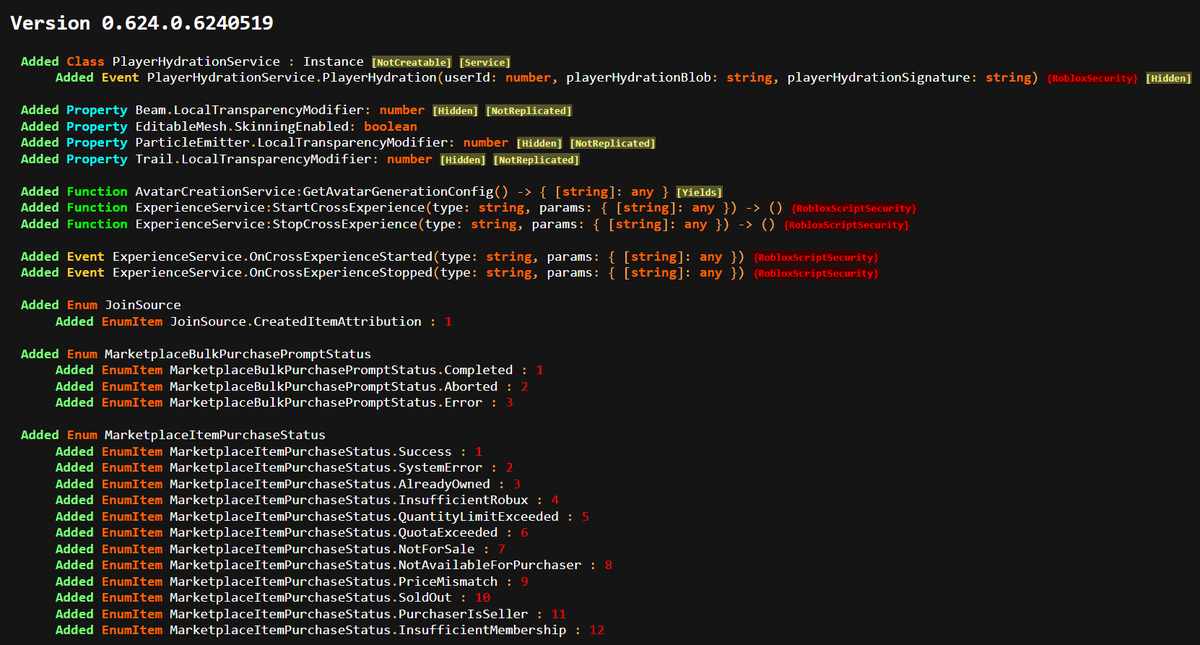
Task: Select MarketplaceItemPurchaseStatus.QuantityLimitExceeded enum item
Action: (364, 517)
